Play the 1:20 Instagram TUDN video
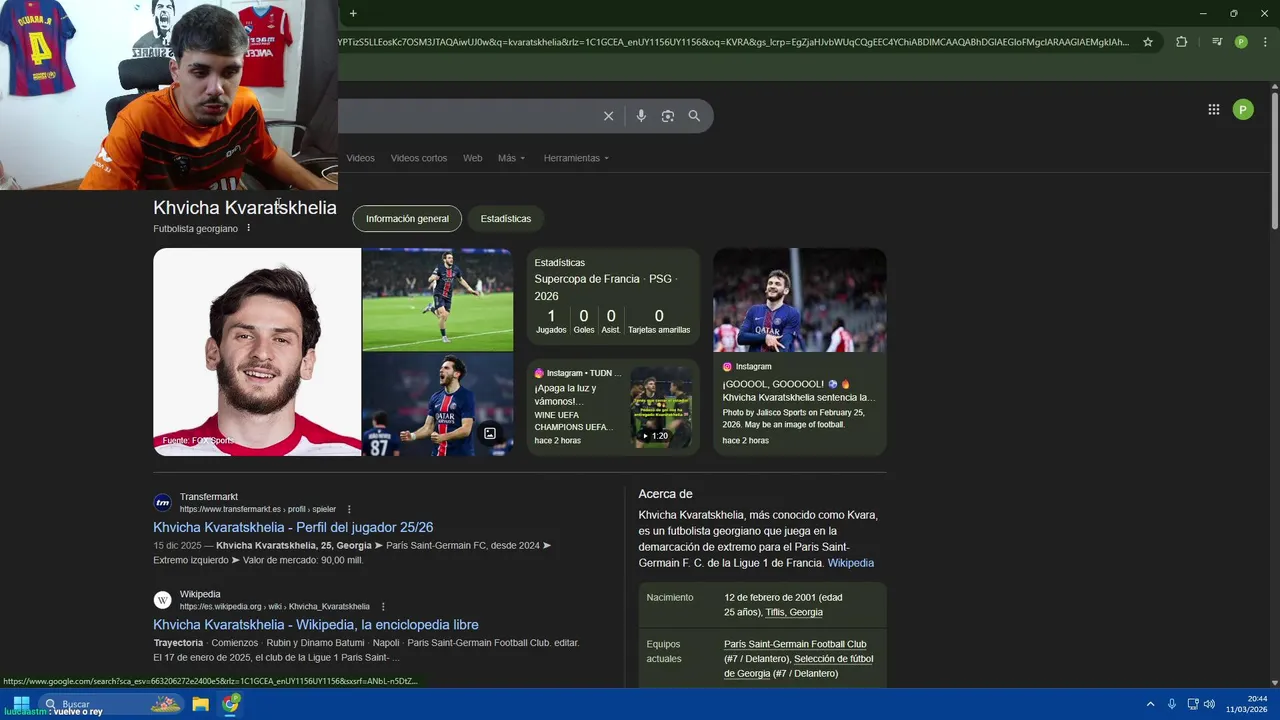The height and width of the screenshot is (720, 1280). (660, 408)
